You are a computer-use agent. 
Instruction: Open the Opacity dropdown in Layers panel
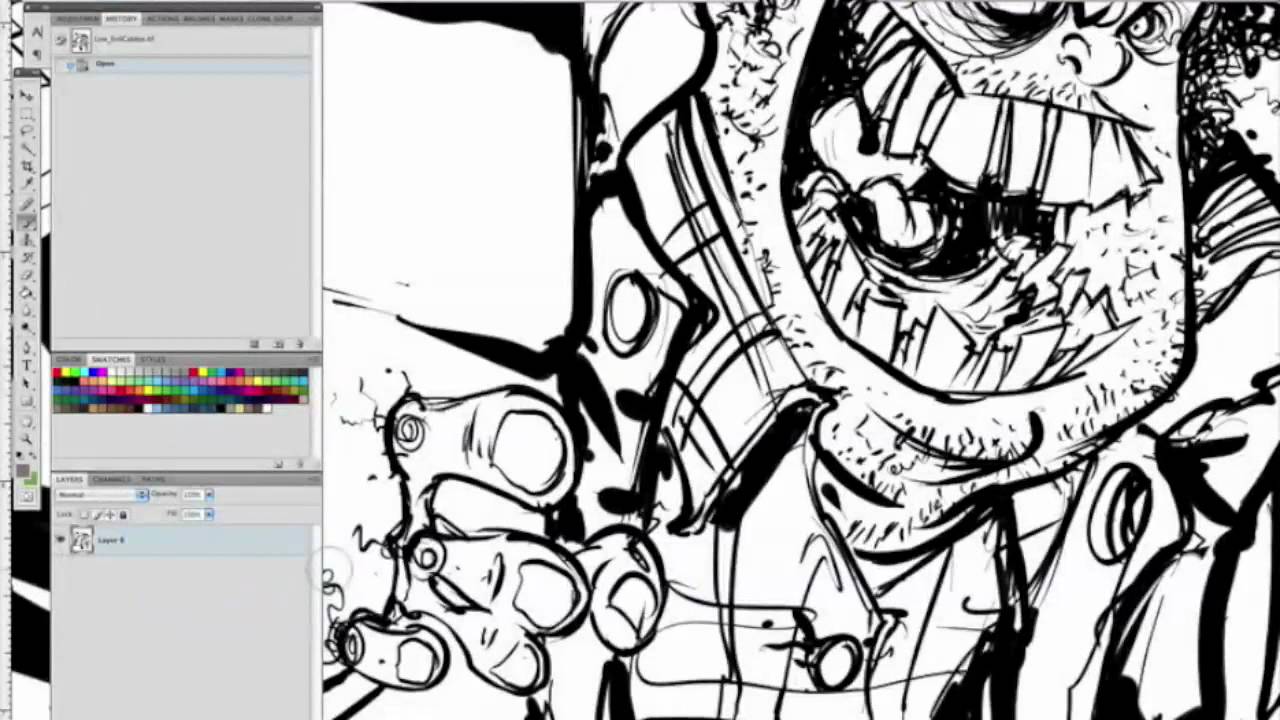pyautogui.click(x=208, y=494)
